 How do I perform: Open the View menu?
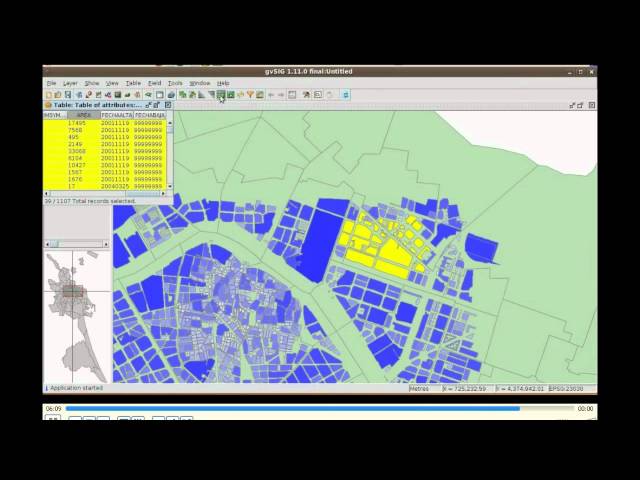click(112, 83)
